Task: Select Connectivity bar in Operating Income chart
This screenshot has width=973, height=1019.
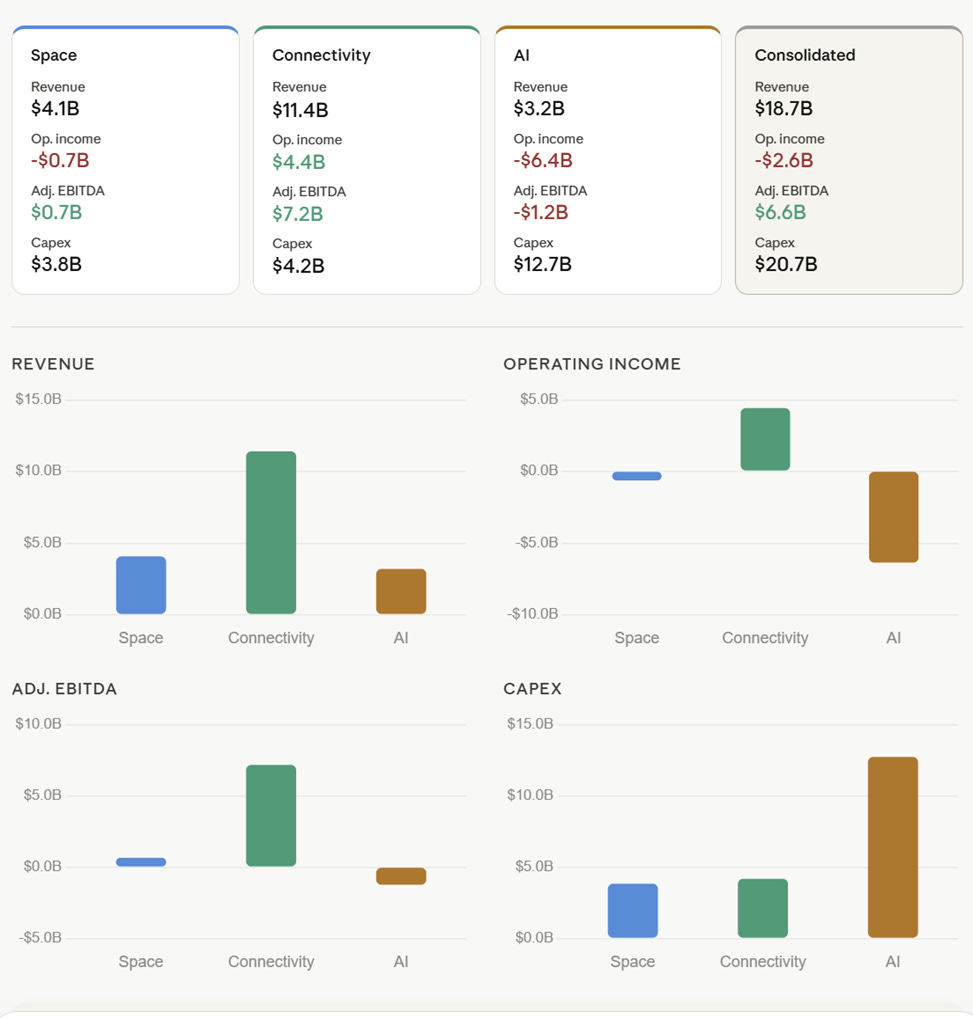Action: tap(765, 439)
